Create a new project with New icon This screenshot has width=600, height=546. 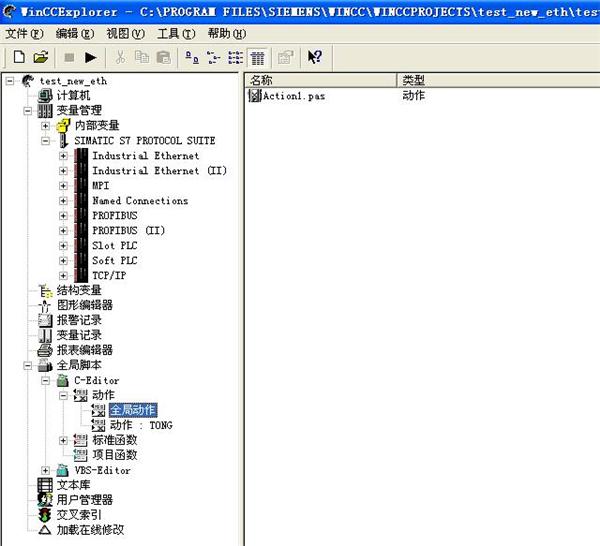tap(19, 57)
